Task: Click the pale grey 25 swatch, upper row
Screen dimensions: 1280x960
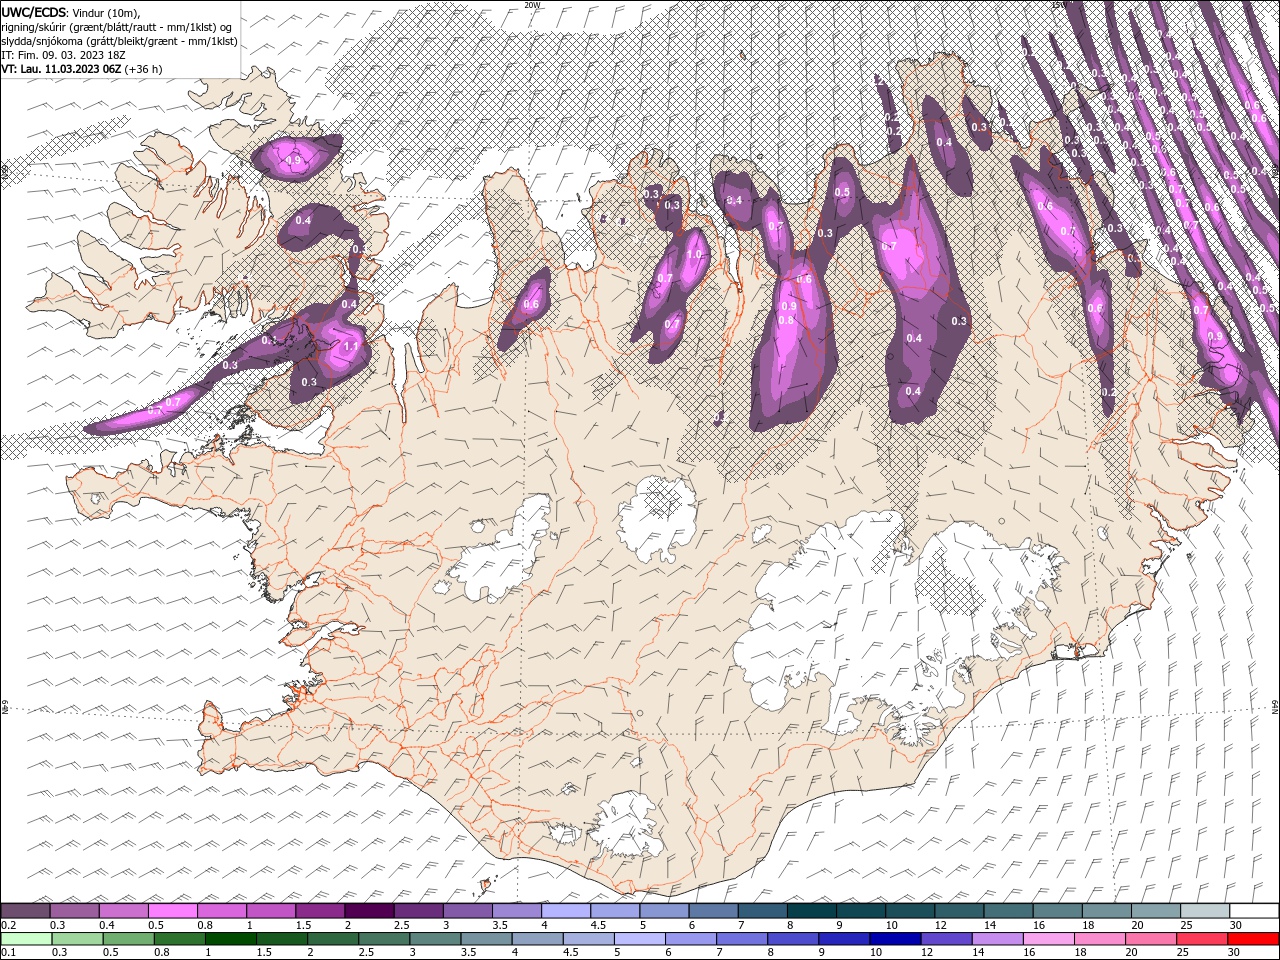Action: (1205, 911)
